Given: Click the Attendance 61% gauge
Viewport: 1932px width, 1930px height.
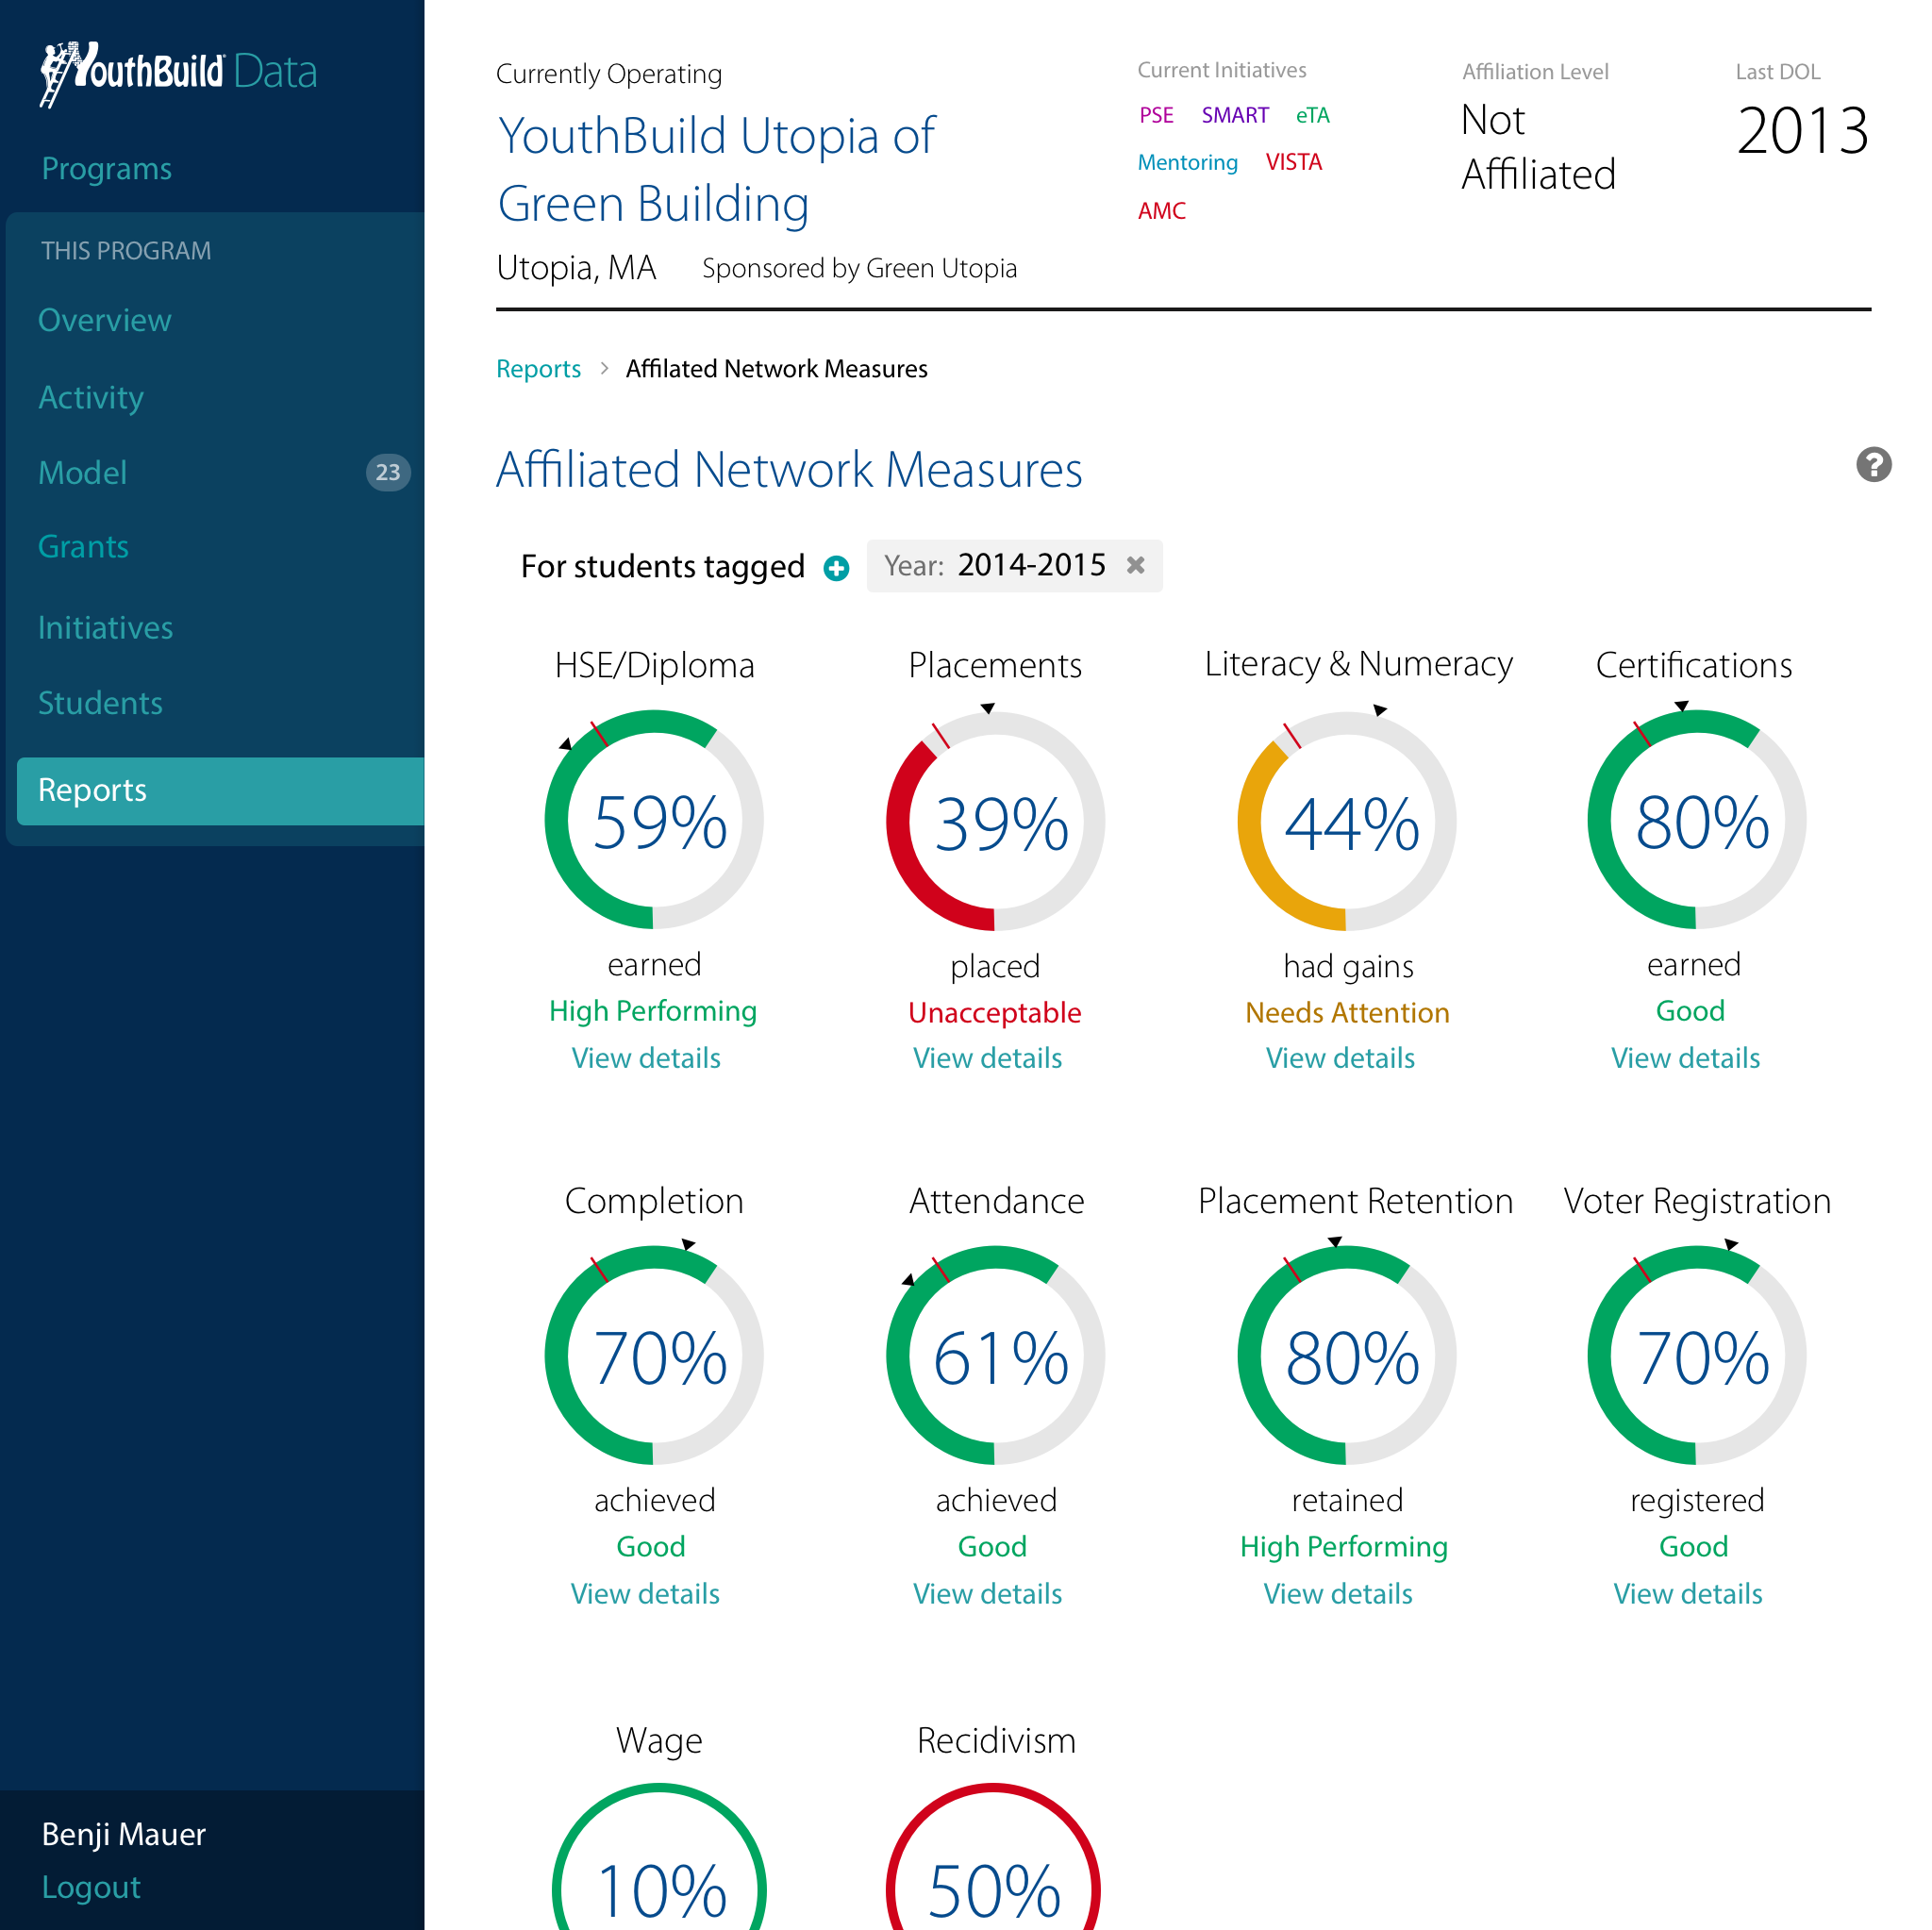Looking at the screenshot, I should pos(995,1356).
